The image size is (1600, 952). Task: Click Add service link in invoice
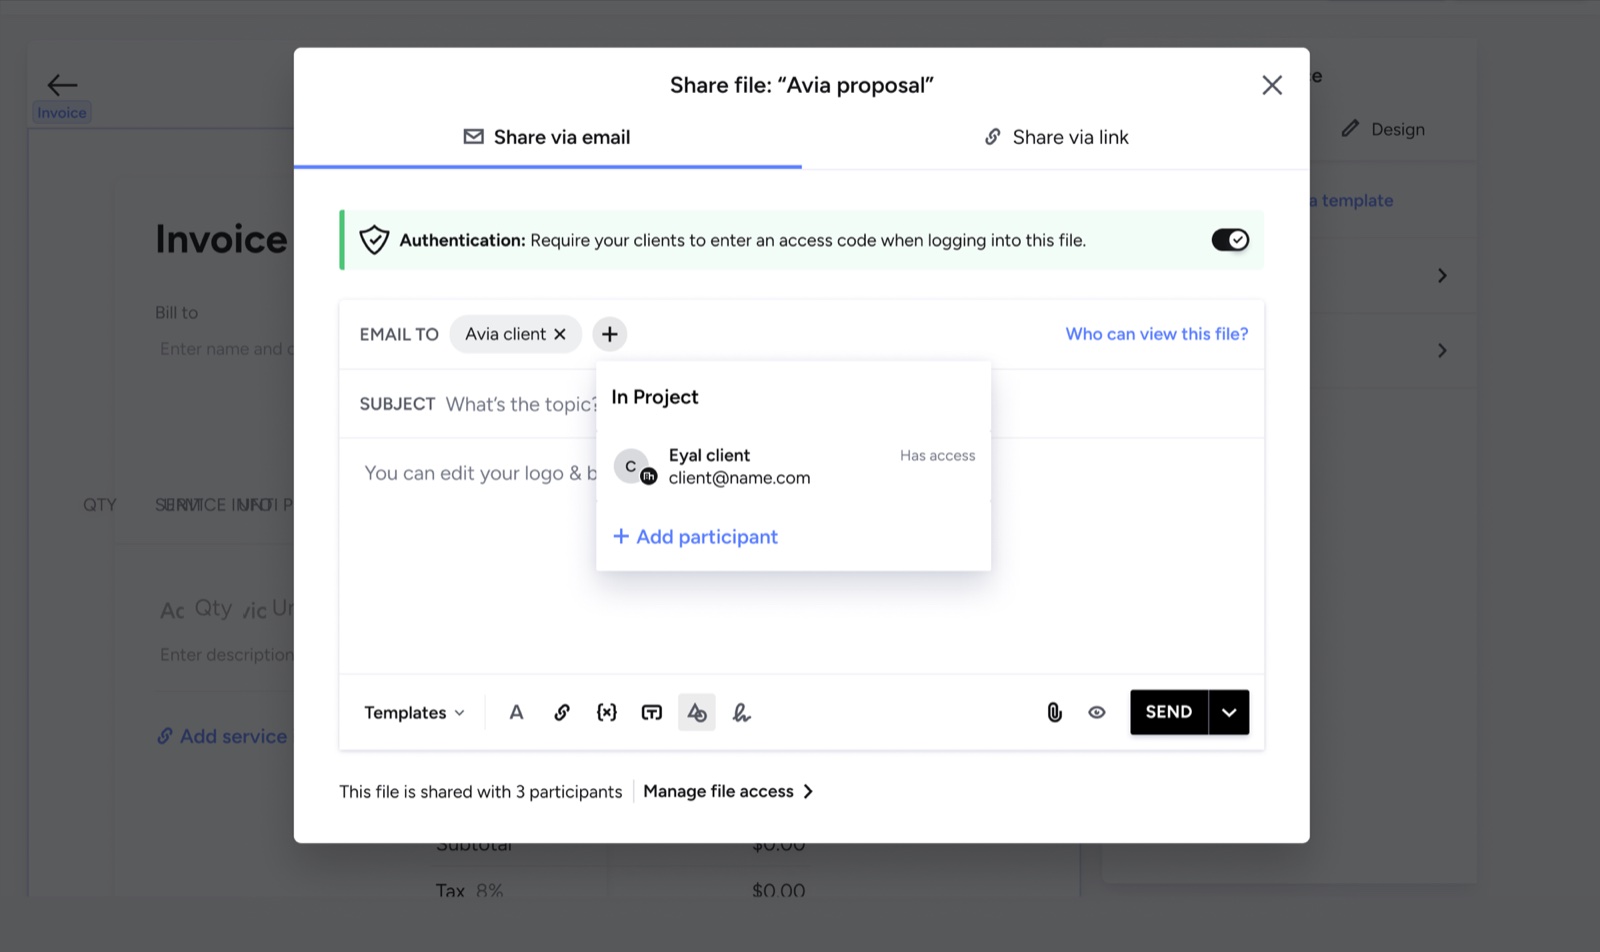(x=222, y=737)
